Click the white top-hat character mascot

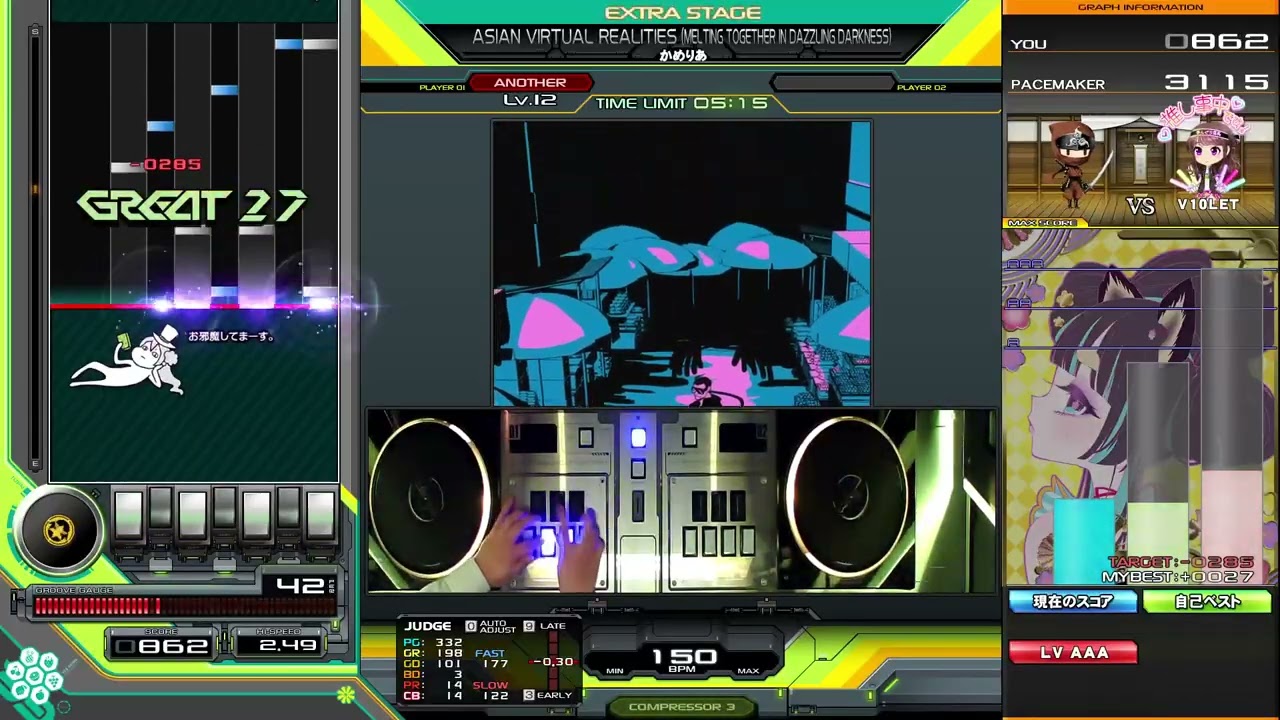pos(129,359)
